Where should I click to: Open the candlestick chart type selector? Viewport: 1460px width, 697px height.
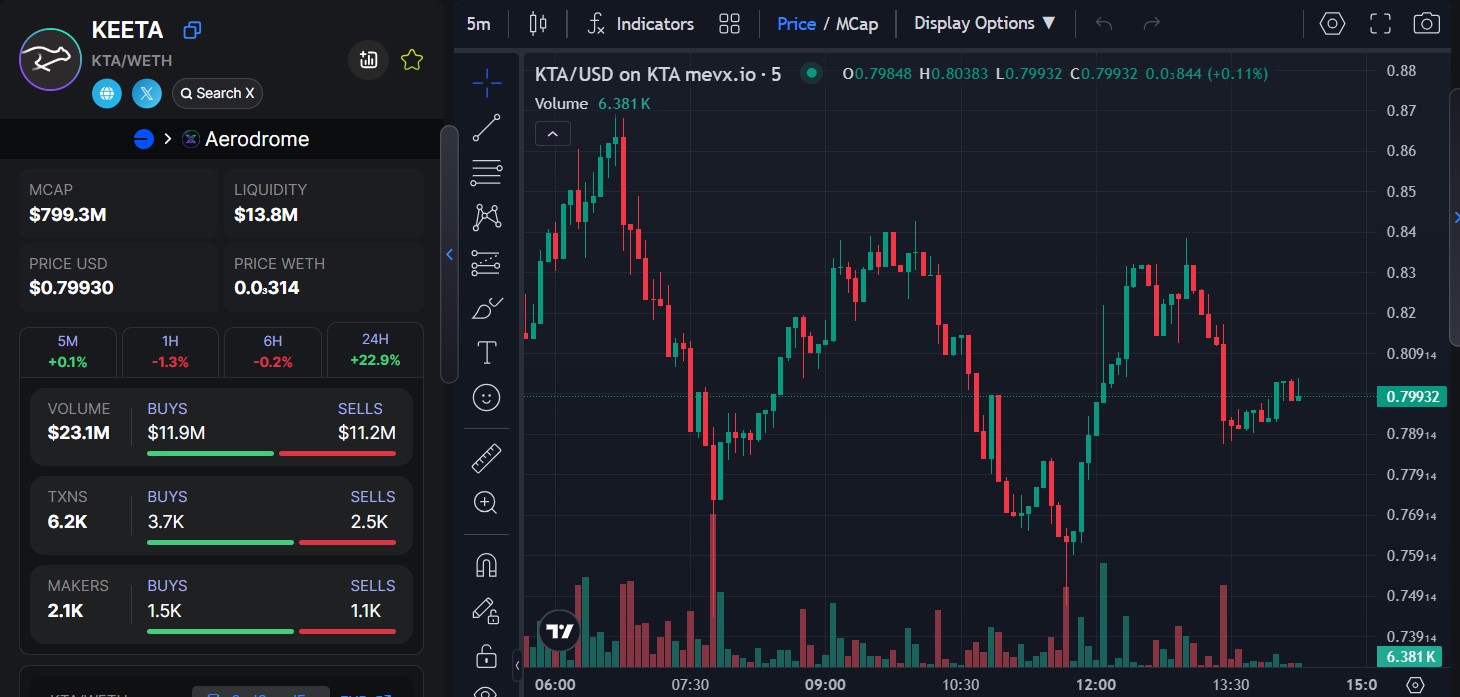[538, 24]
